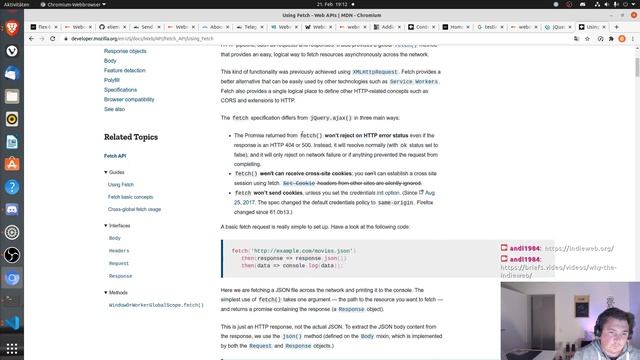The width and height of the screenshot is (640, 360).
Task: Click the Discord tray icon in top bar
Action: 582,4
